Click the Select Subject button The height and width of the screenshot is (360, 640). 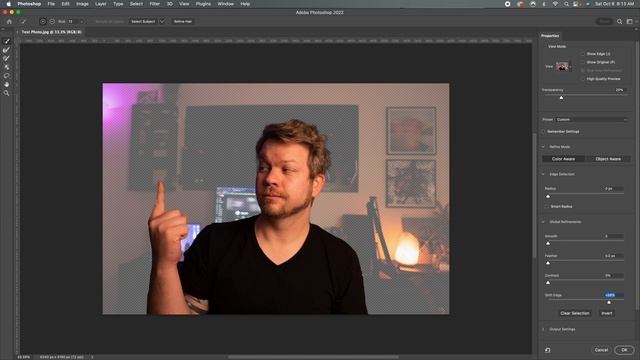(x=143, y=21)
